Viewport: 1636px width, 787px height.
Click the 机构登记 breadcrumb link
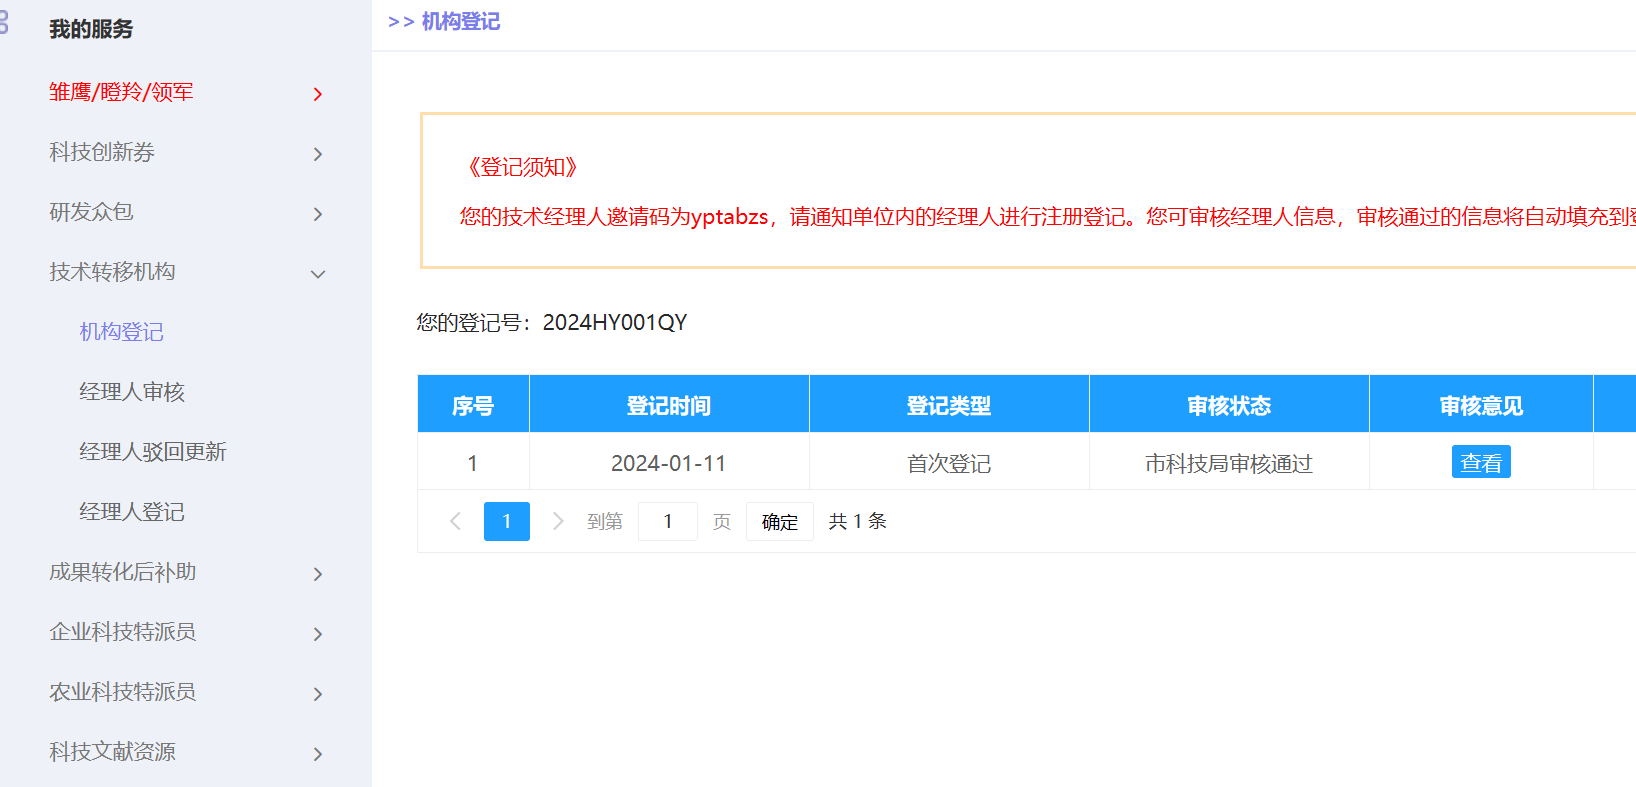[461, 21]
